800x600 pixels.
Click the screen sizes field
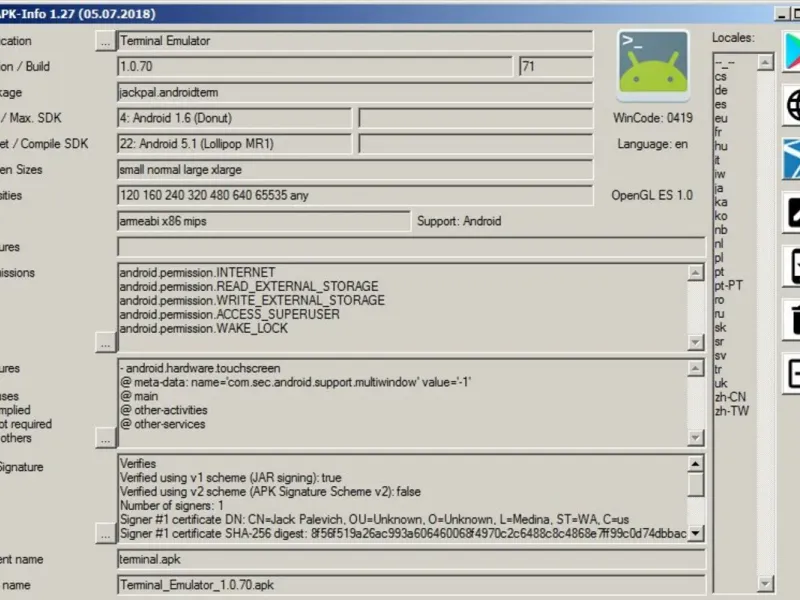pos(355,169)
